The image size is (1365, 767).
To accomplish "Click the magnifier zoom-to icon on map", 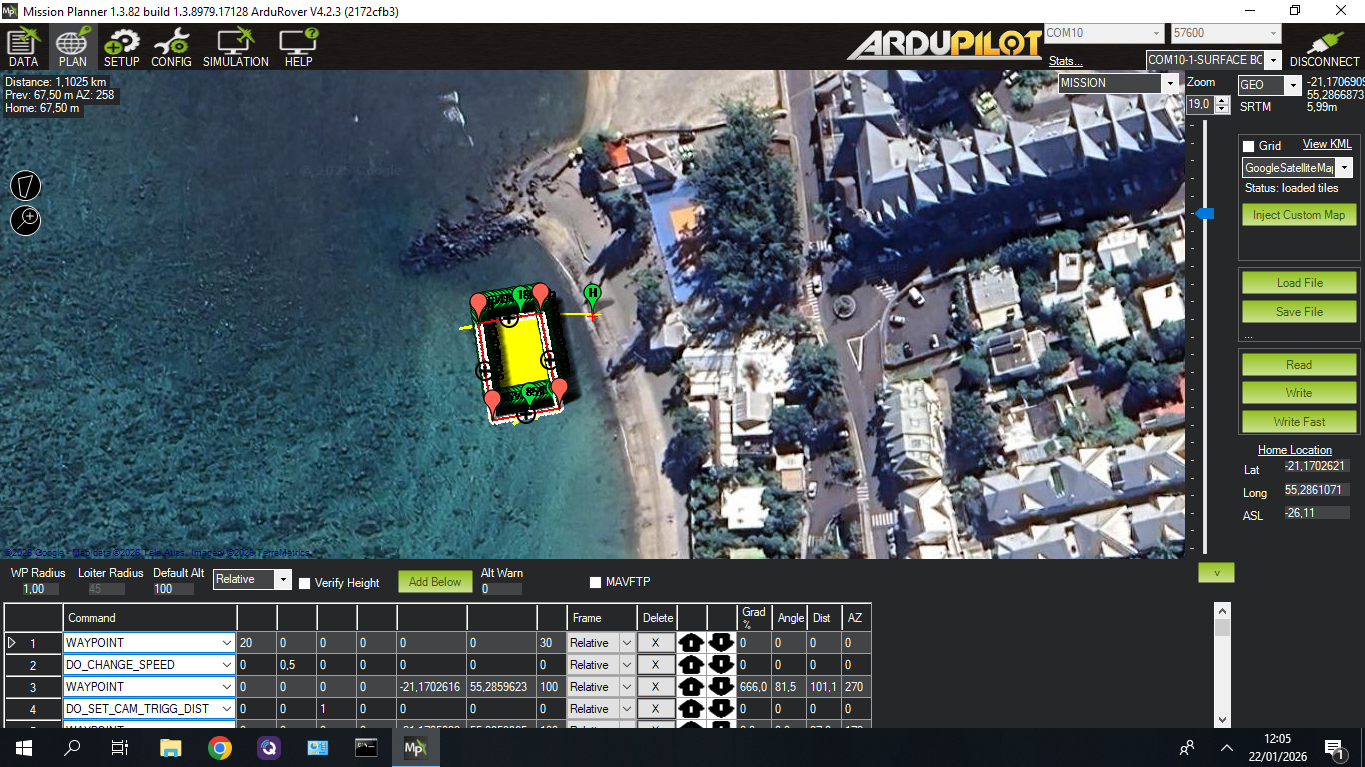I will click(x=26, y=220).
